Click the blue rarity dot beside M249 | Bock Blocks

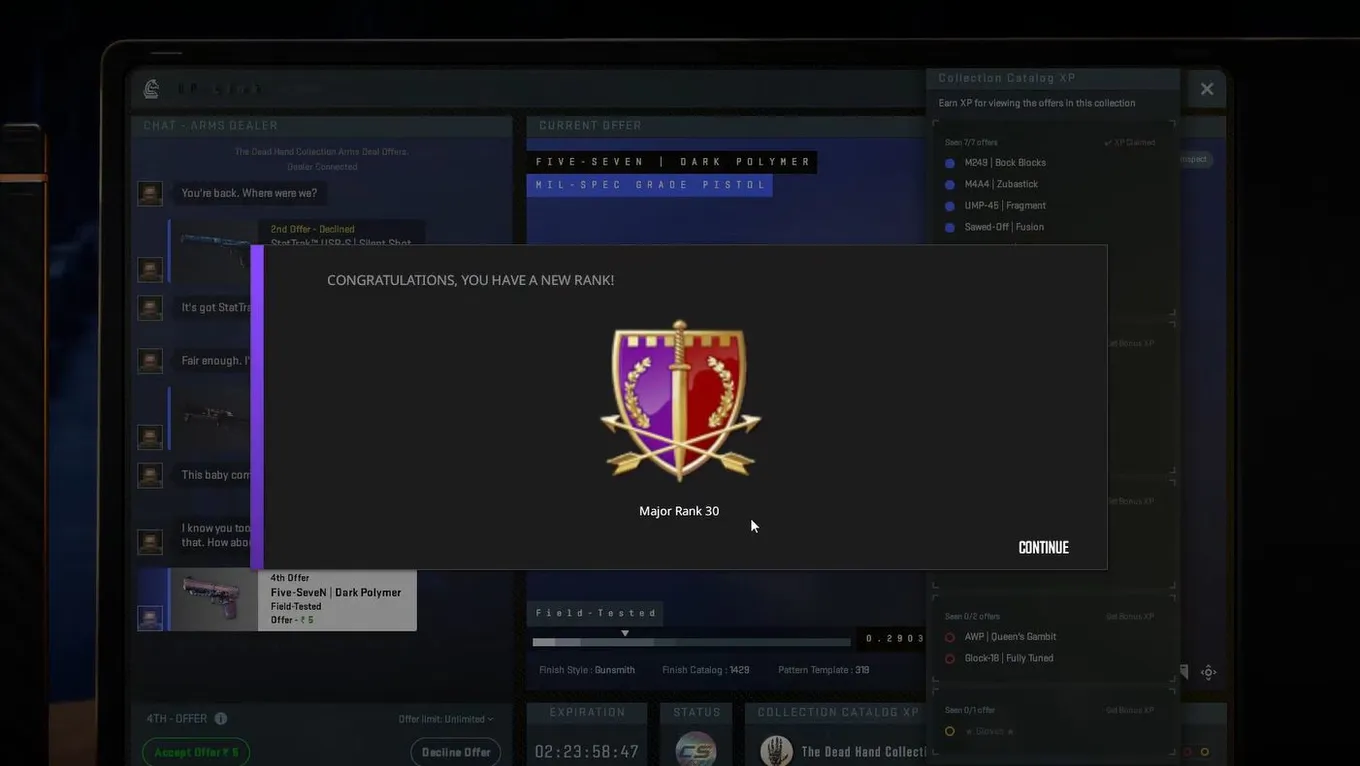coord(950,163)
